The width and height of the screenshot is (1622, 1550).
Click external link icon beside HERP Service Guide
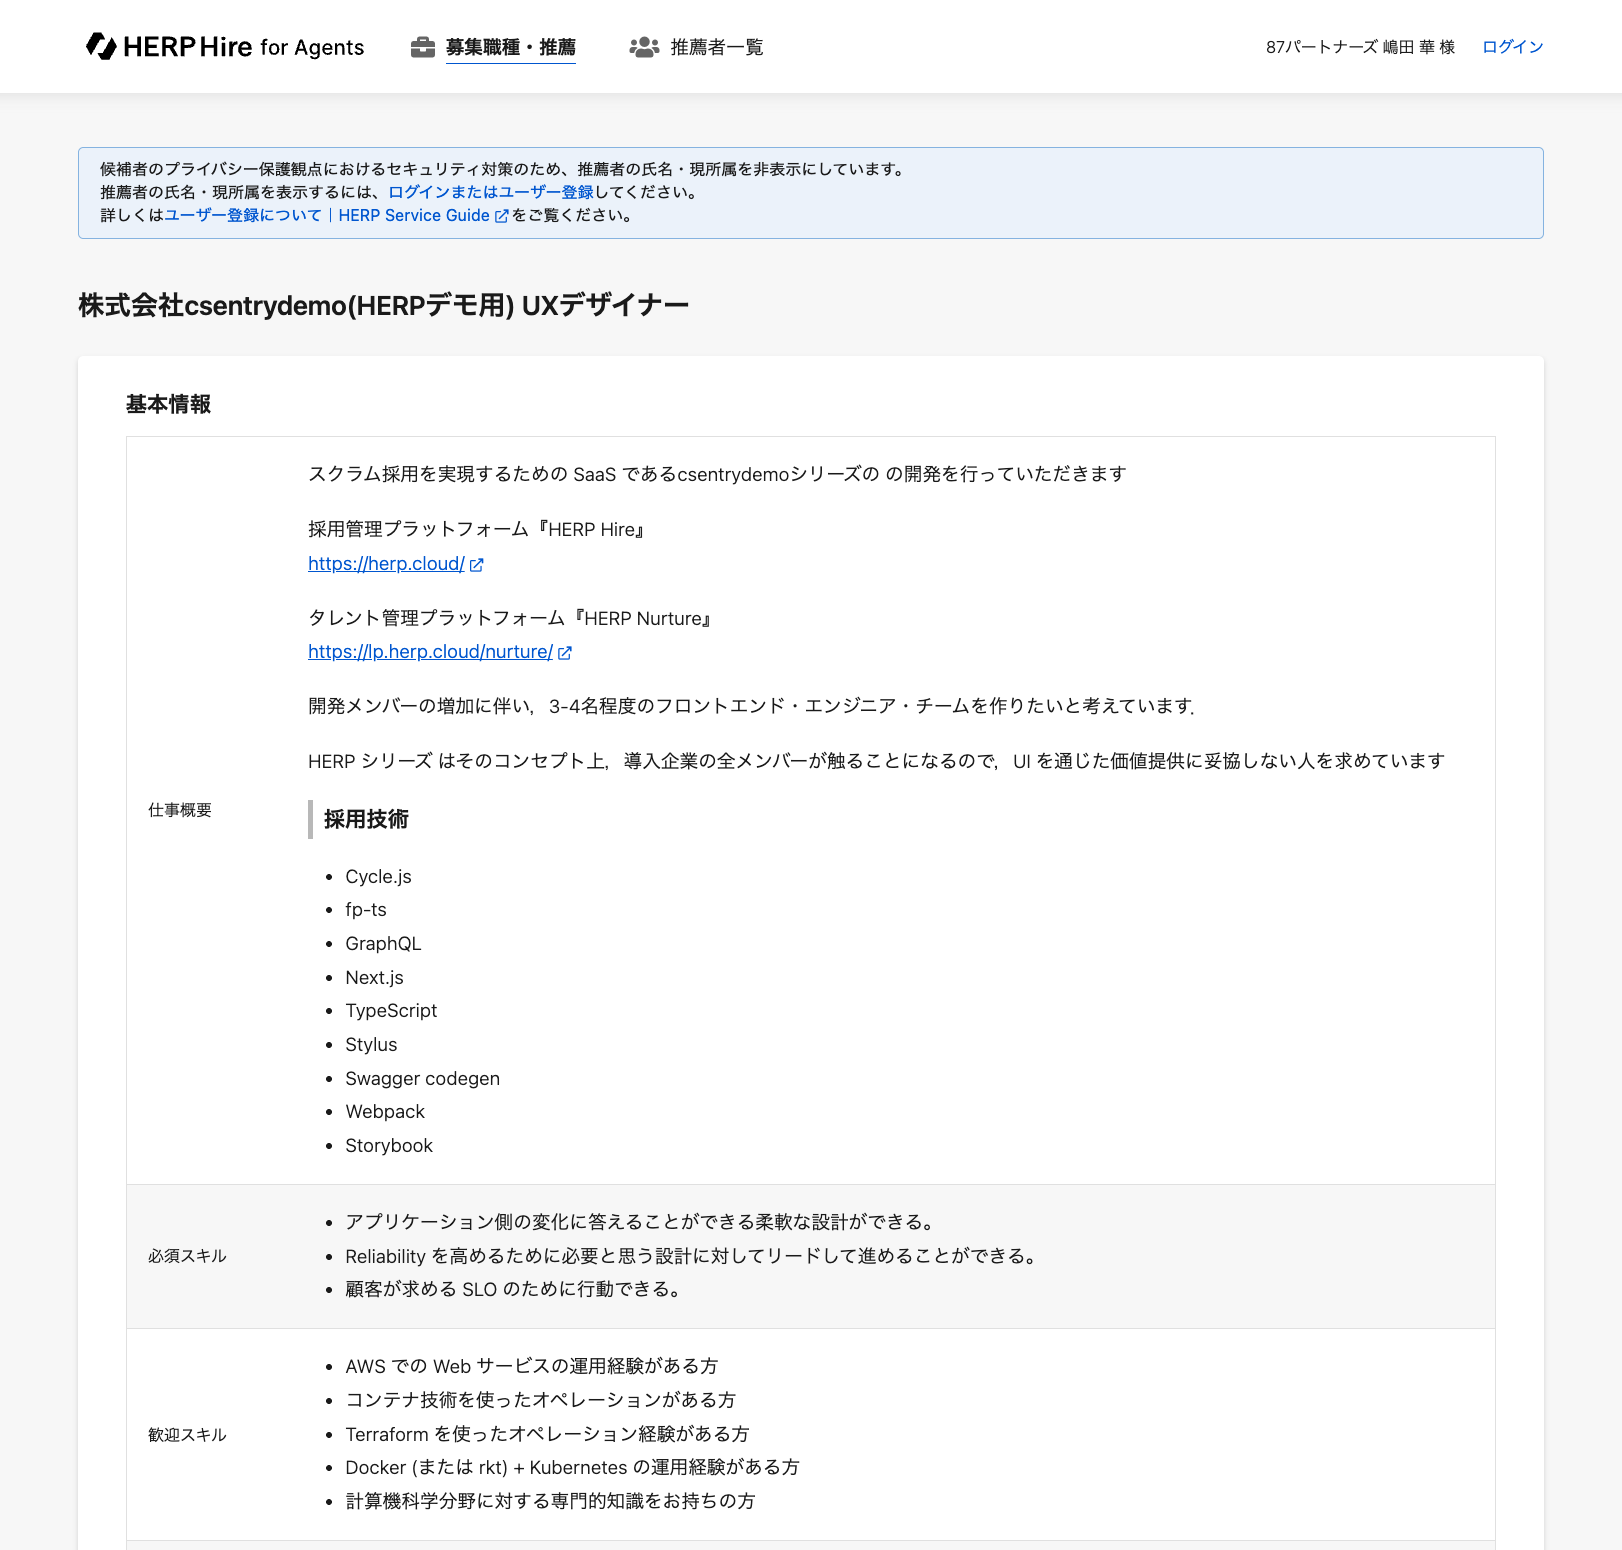click(502, 216)
